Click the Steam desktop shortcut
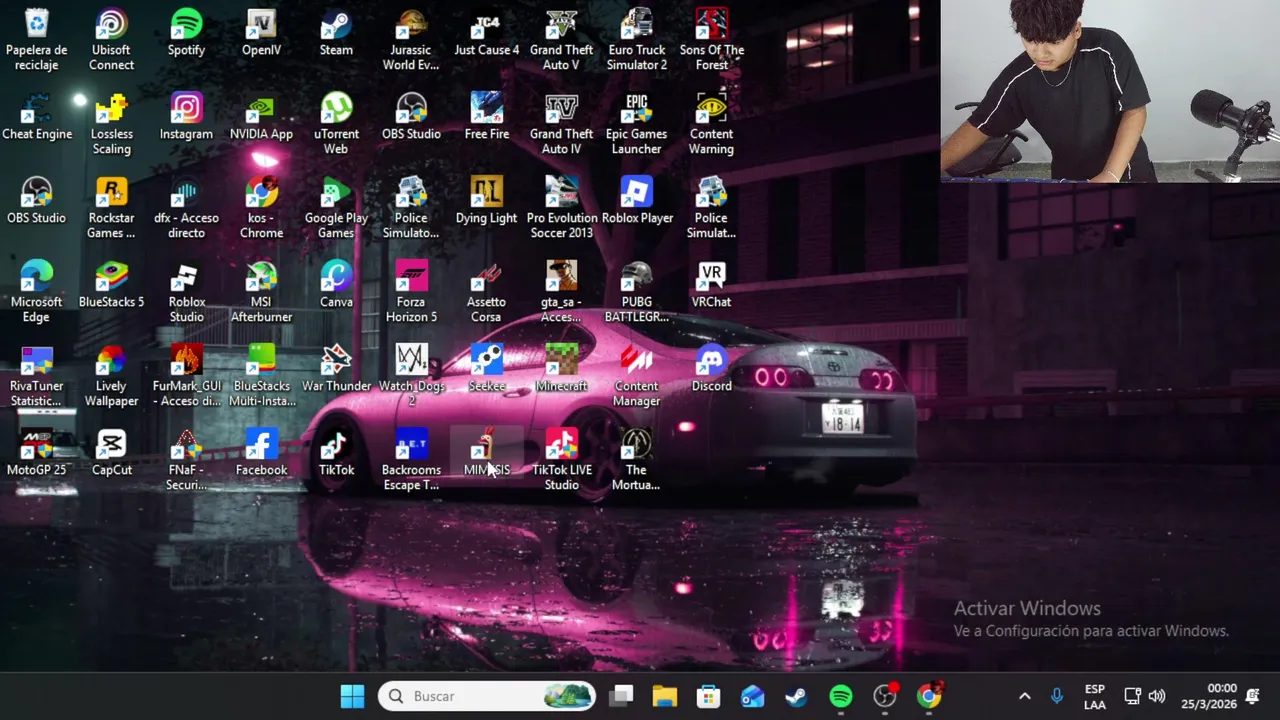 pyautogui.click(x=336, y=33)
